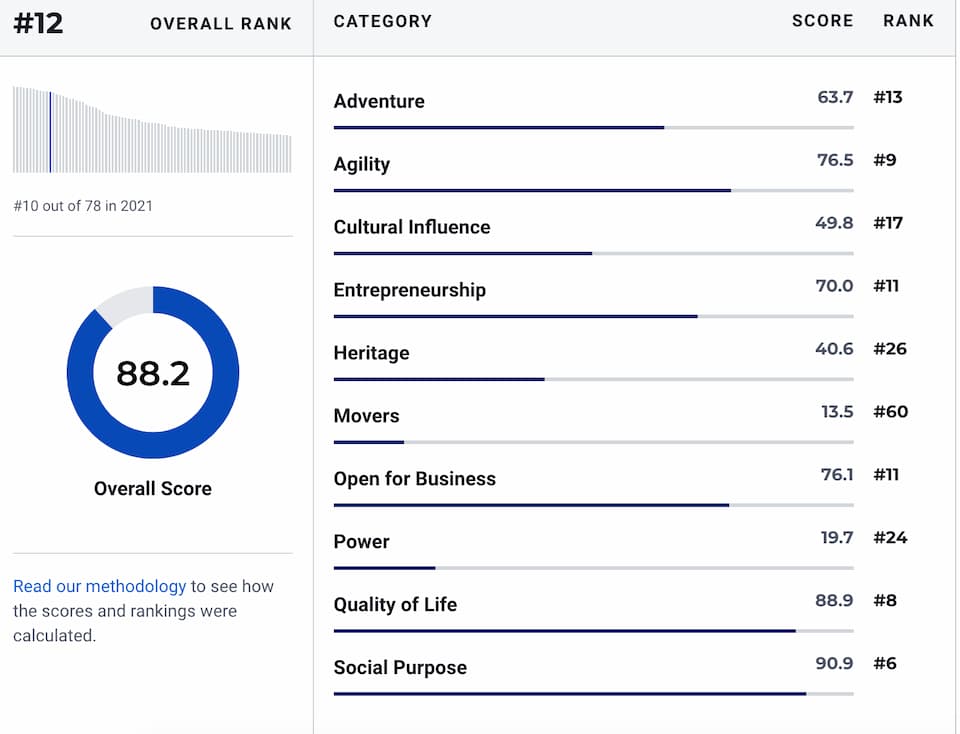Viewport: 960px width, 734px height.
Task: Click the SCORE column header
Action: (x=822, y=21)
